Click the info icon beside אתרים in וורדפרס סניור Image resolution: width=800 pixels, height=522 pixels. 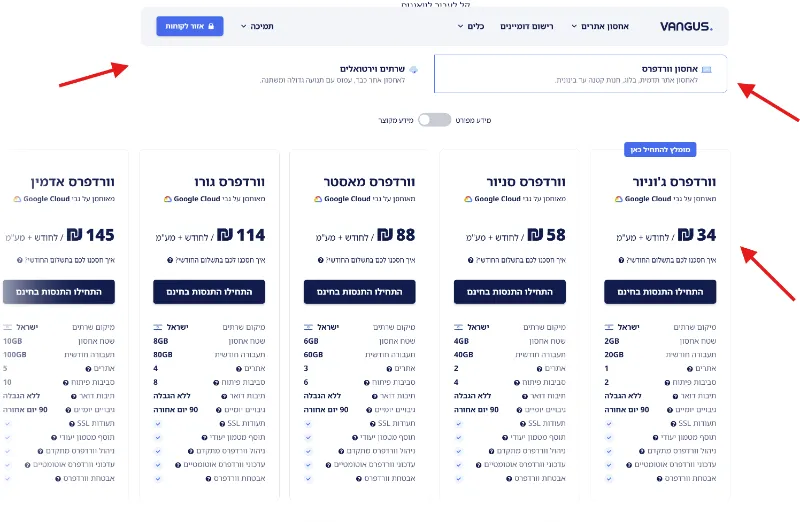point(539,369)
